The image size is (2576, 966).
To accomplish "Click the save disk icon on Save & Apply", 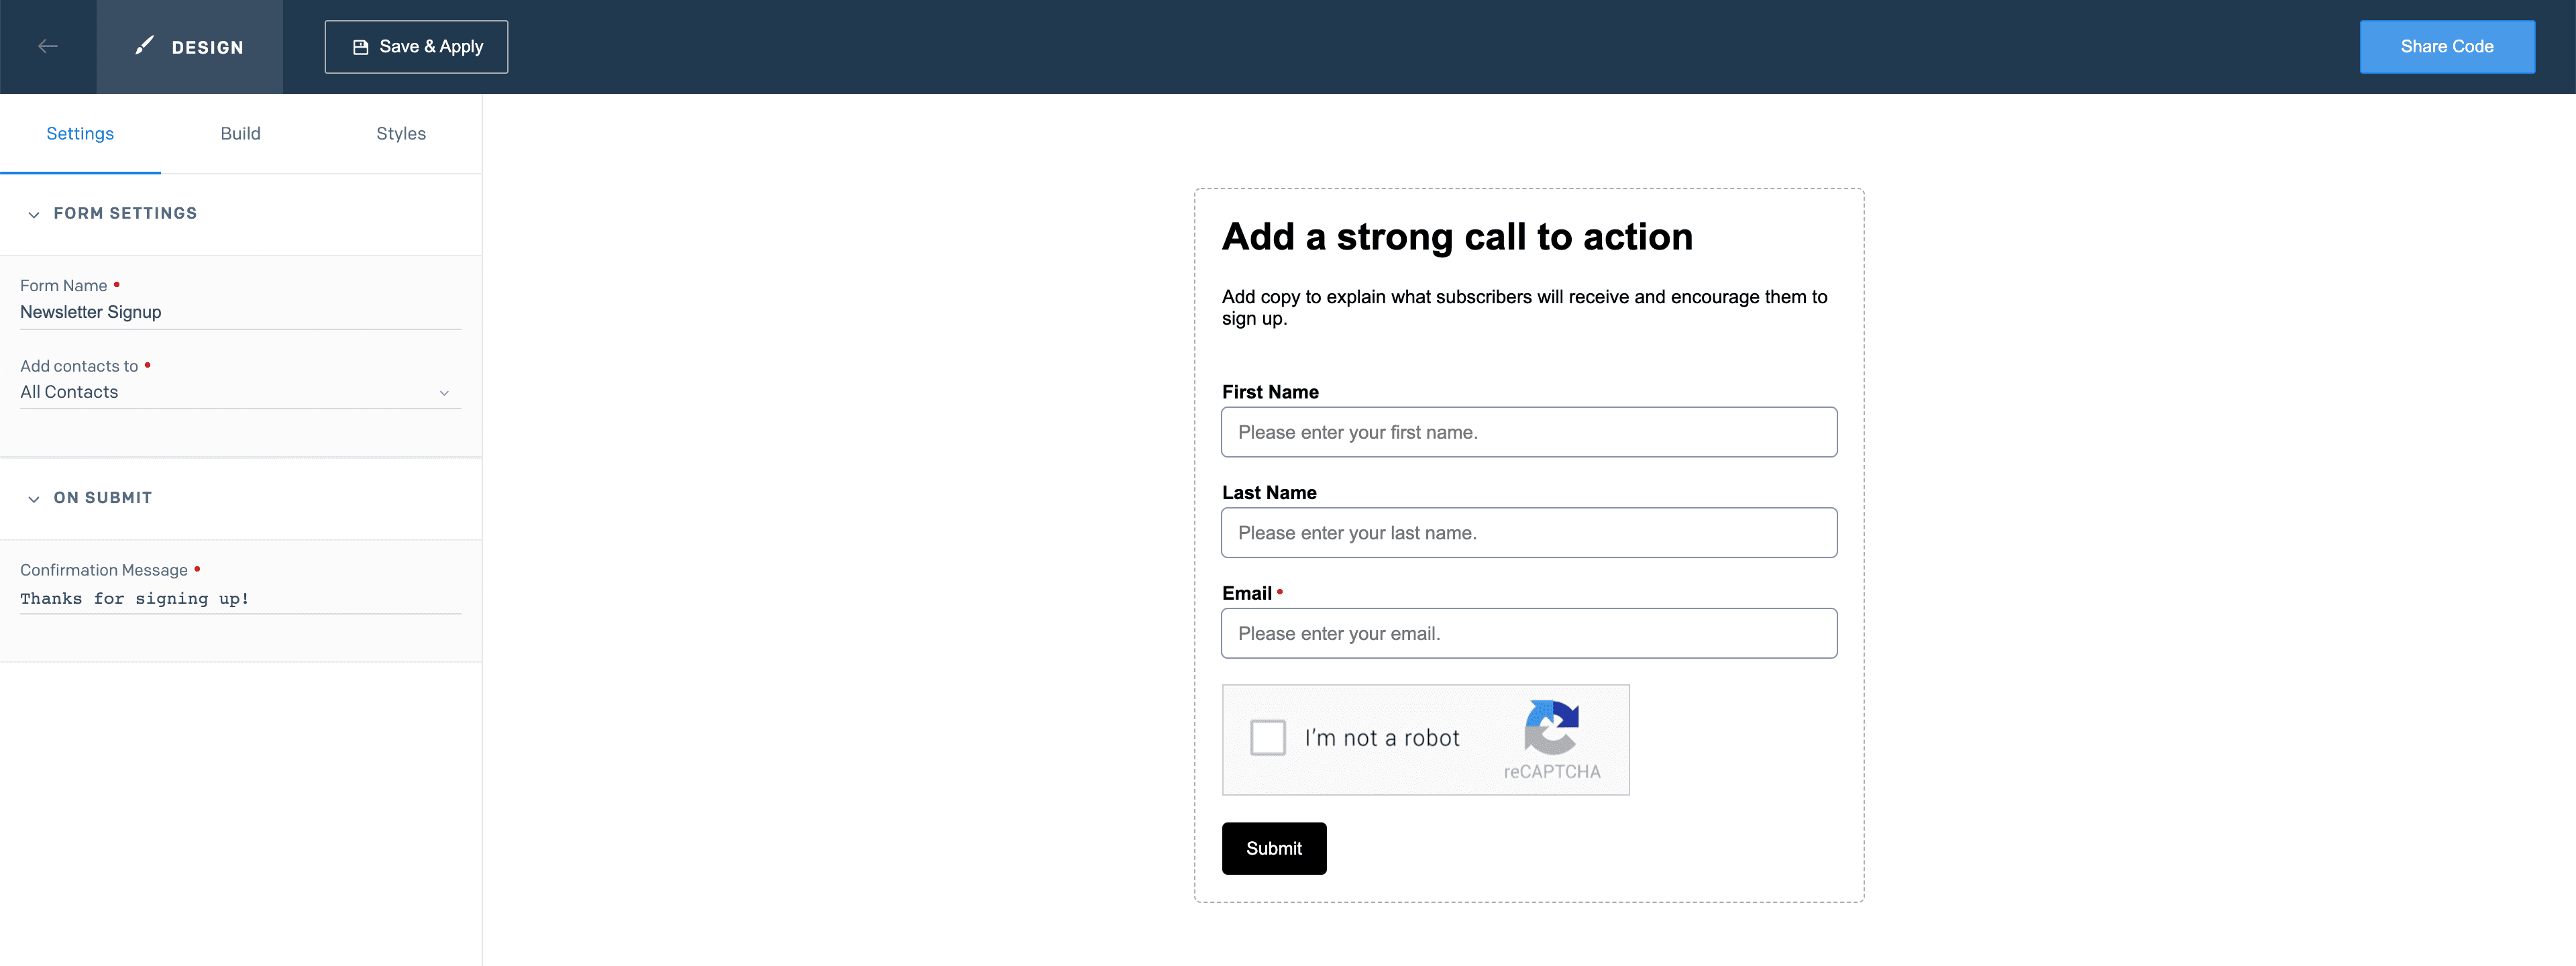I will pos(360,46).
